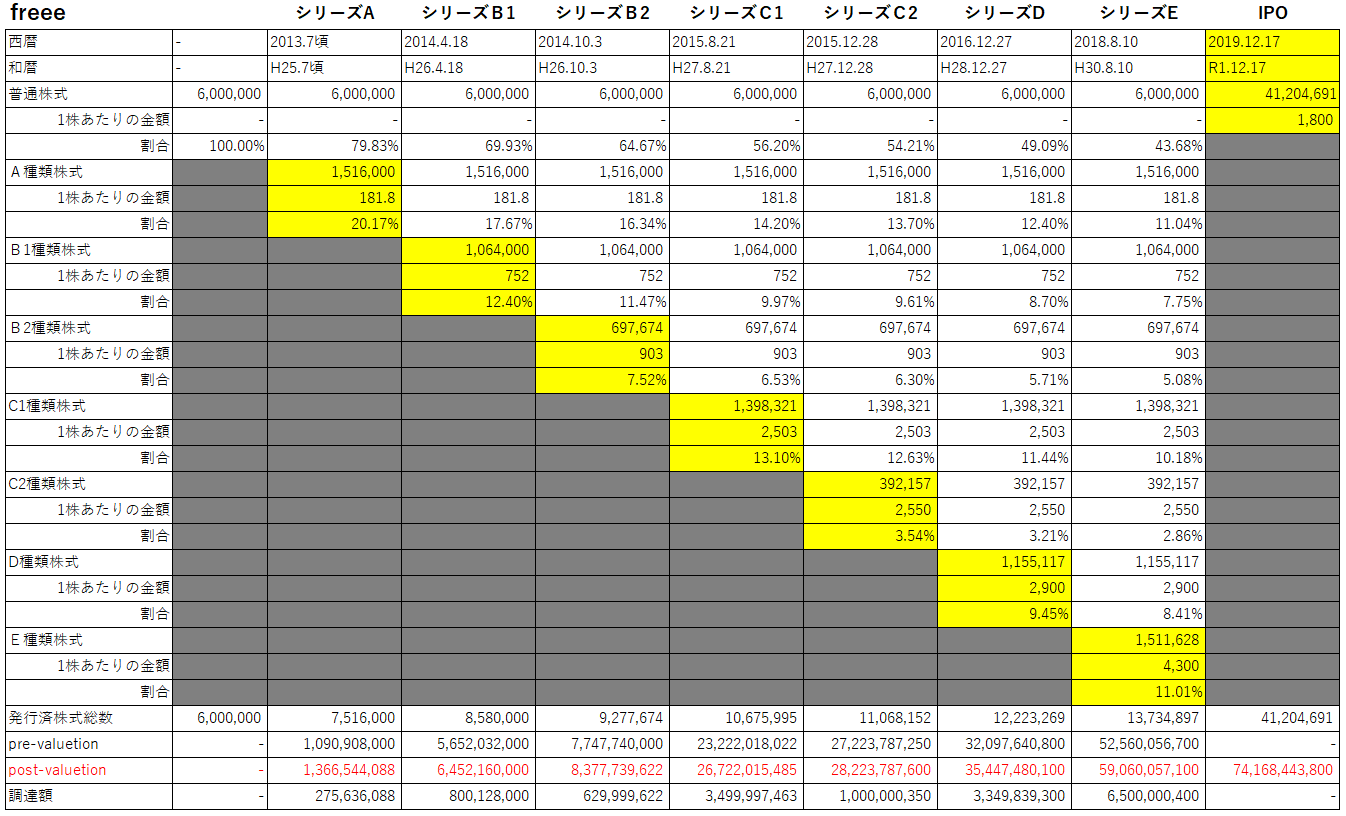The width and height of the screenshot is (1346, 816).
Task: Select the 7.75% cell
Action: [x=1138, y=303]
